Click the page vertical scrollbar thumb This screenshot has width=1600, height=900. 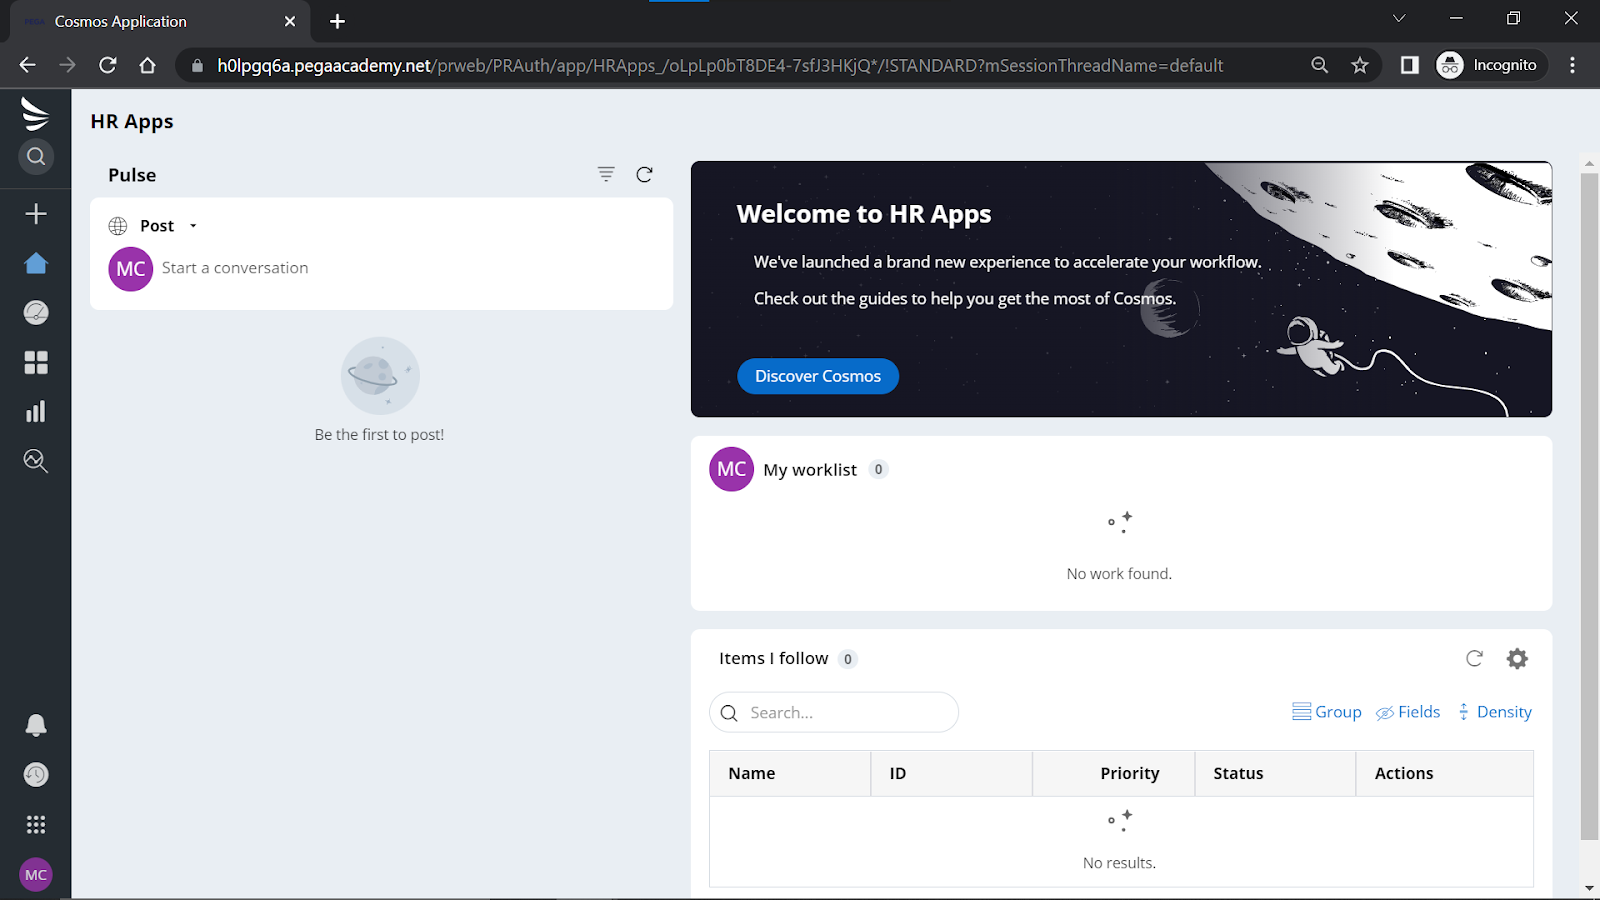click(1589, 506)
